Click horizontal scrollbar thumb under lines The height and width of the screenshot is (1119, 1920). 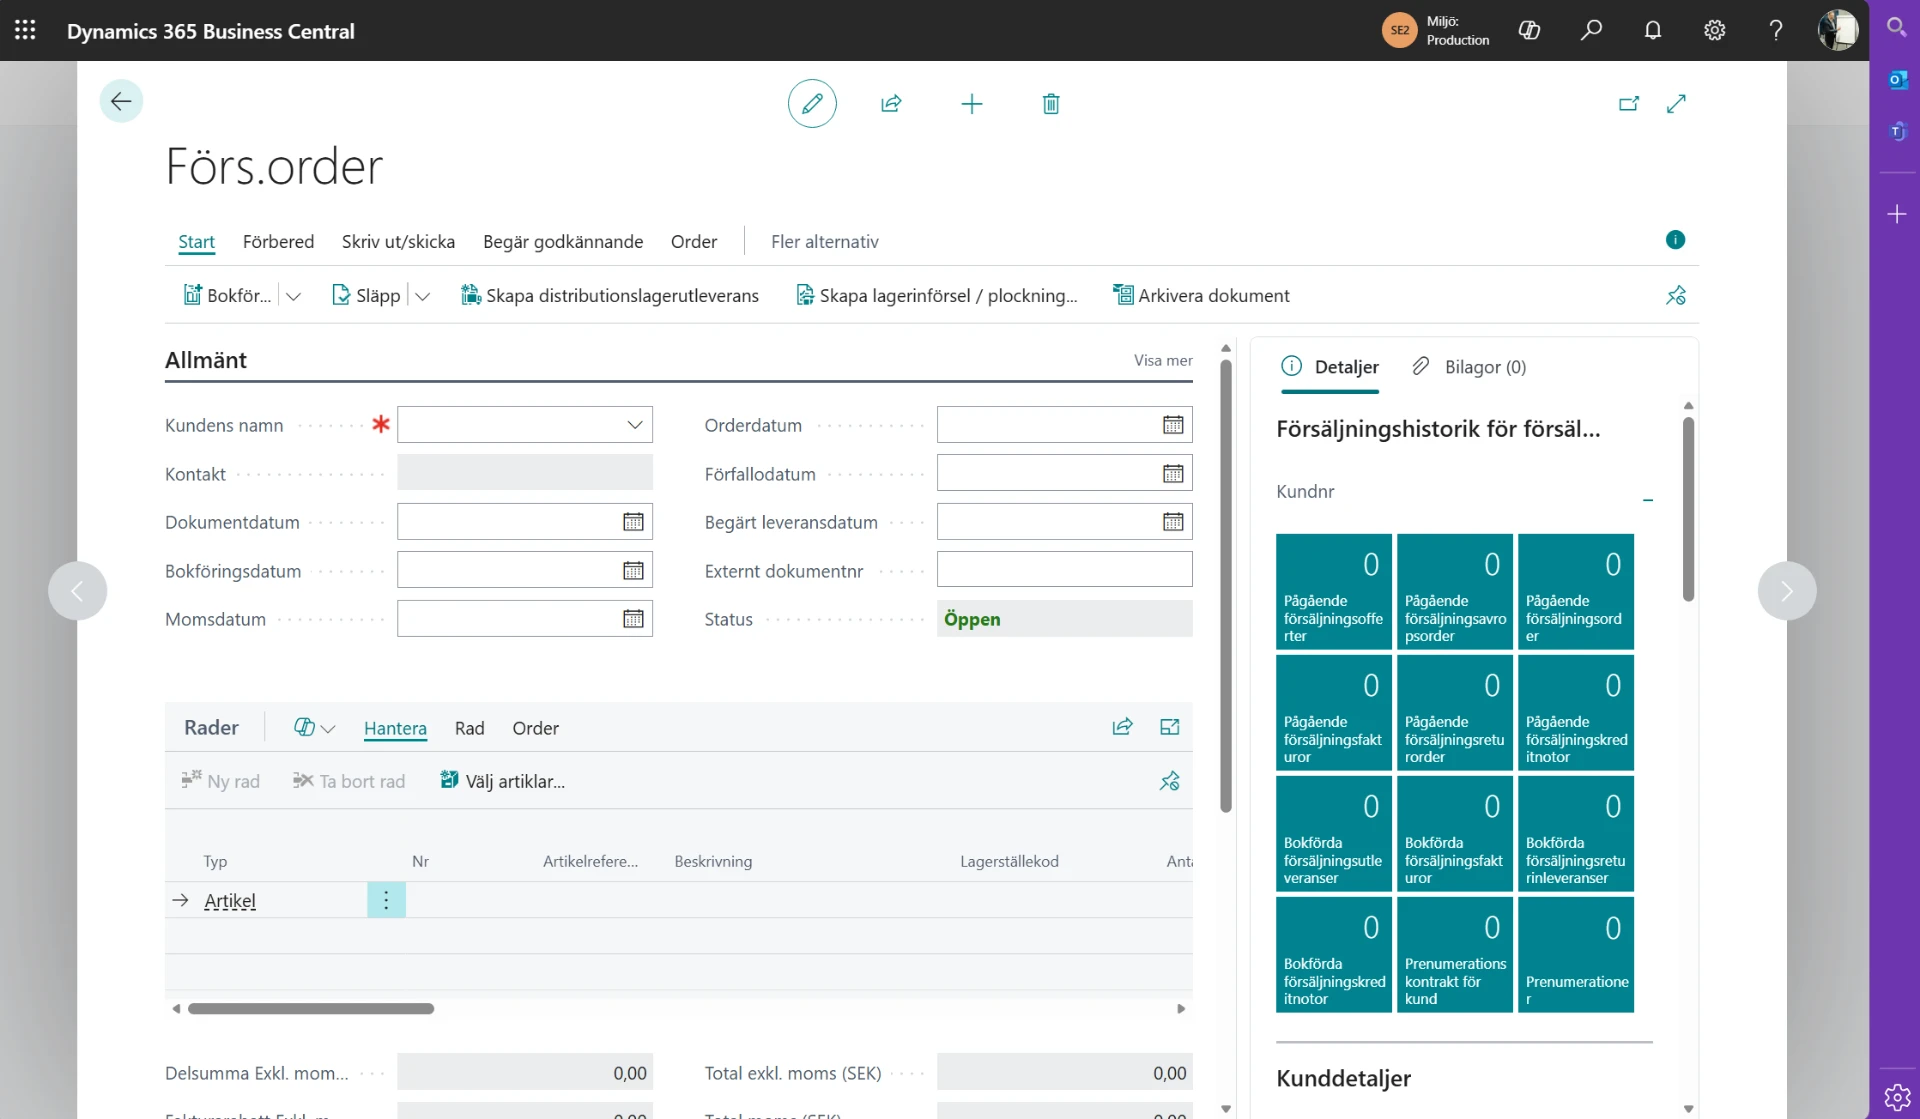311,1009
